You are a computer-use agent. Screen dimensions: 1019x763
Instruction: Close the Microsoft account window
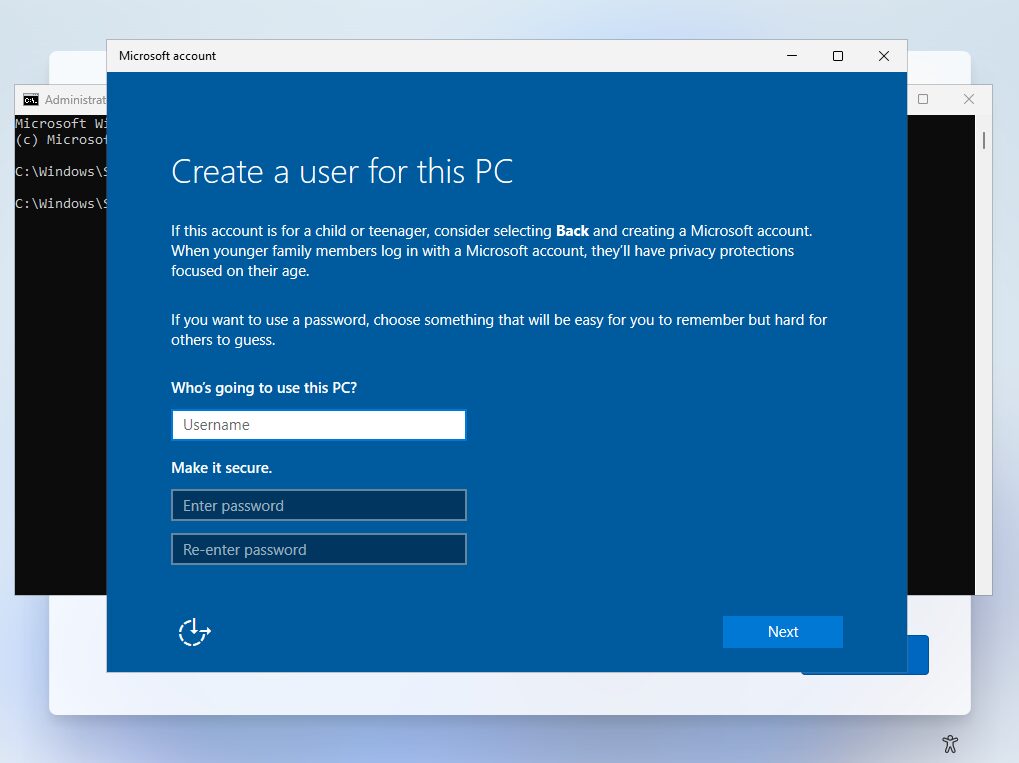tap(884, 56)
